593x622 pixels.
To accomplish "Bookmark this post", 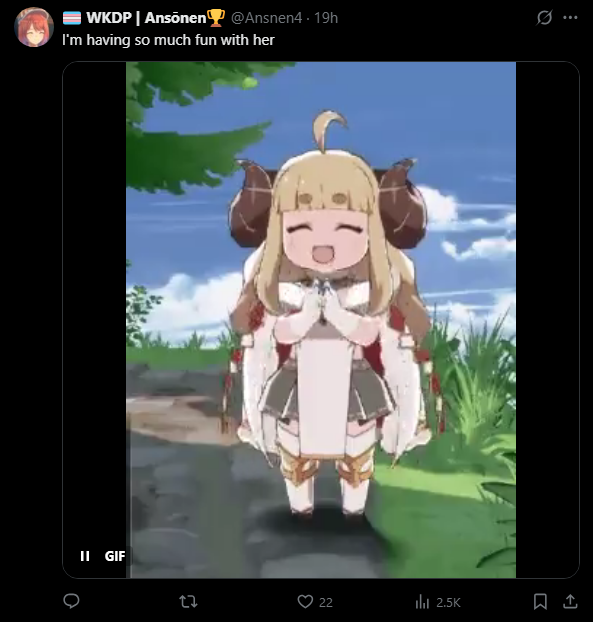I will [540, 602].
